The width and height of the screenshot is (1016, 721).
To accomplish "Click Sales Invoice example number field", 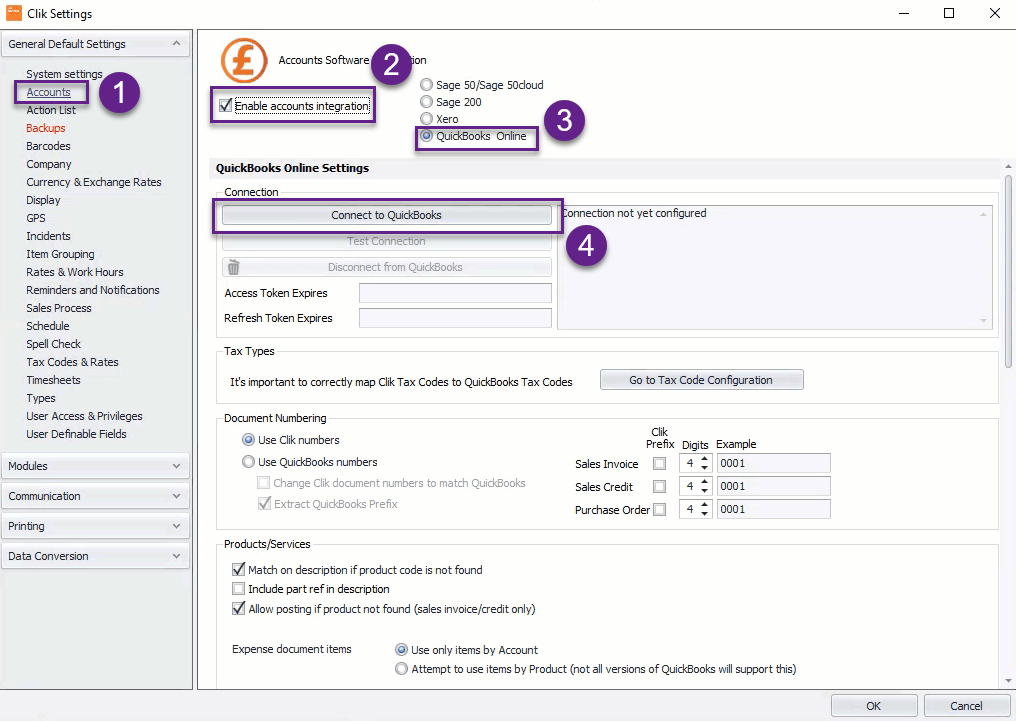I will [774, 463].
